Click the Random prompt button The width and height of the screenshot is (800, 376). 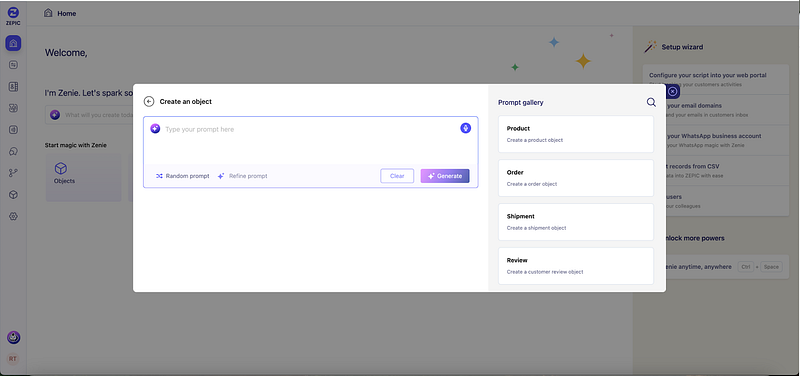[183, 176]
